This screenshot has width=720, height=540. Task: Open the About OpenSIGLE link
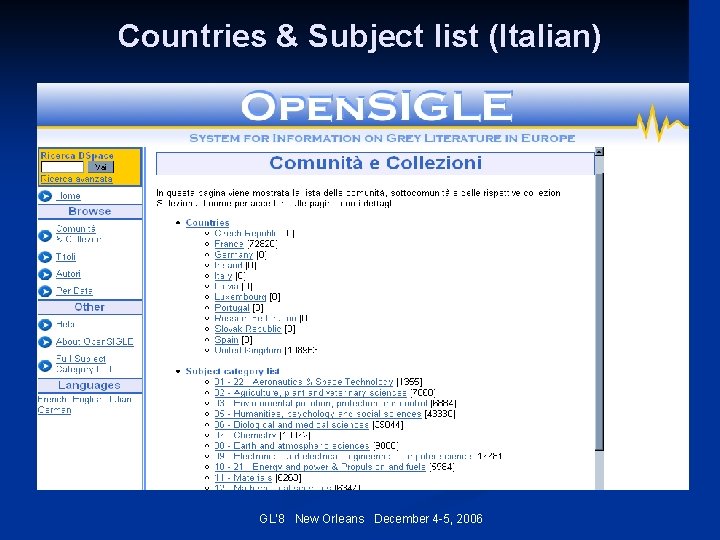95,342
